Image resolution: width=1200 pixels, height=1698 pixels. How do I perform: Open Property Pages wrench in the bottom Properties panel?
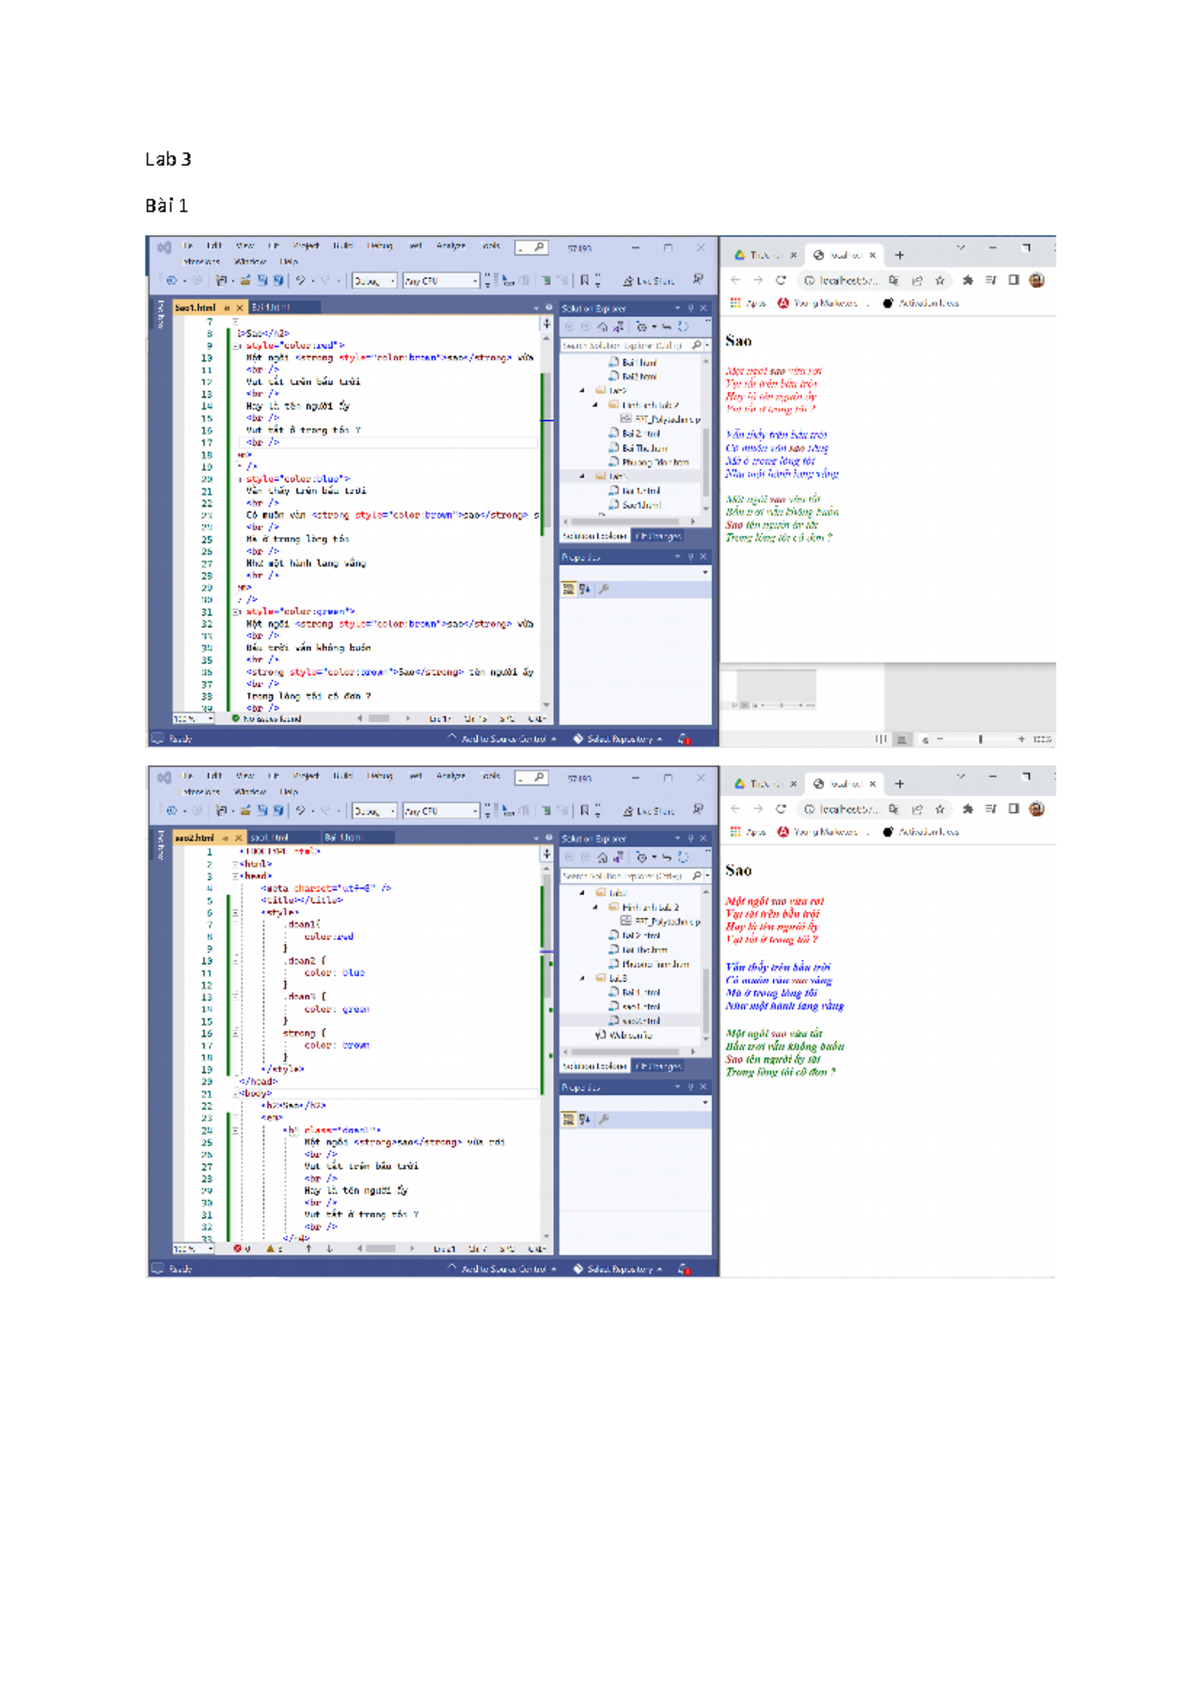[x=604, y=1119]
